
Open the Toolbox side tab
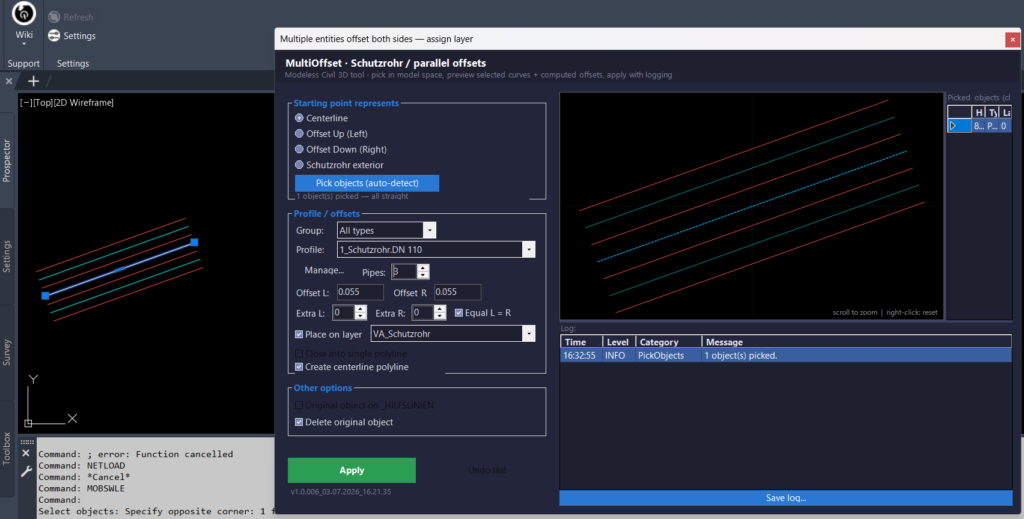pyautogui.click(x=7, y=448)
